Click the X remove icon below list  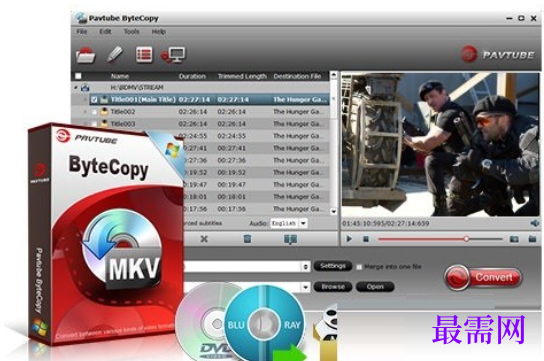(204, 239)
